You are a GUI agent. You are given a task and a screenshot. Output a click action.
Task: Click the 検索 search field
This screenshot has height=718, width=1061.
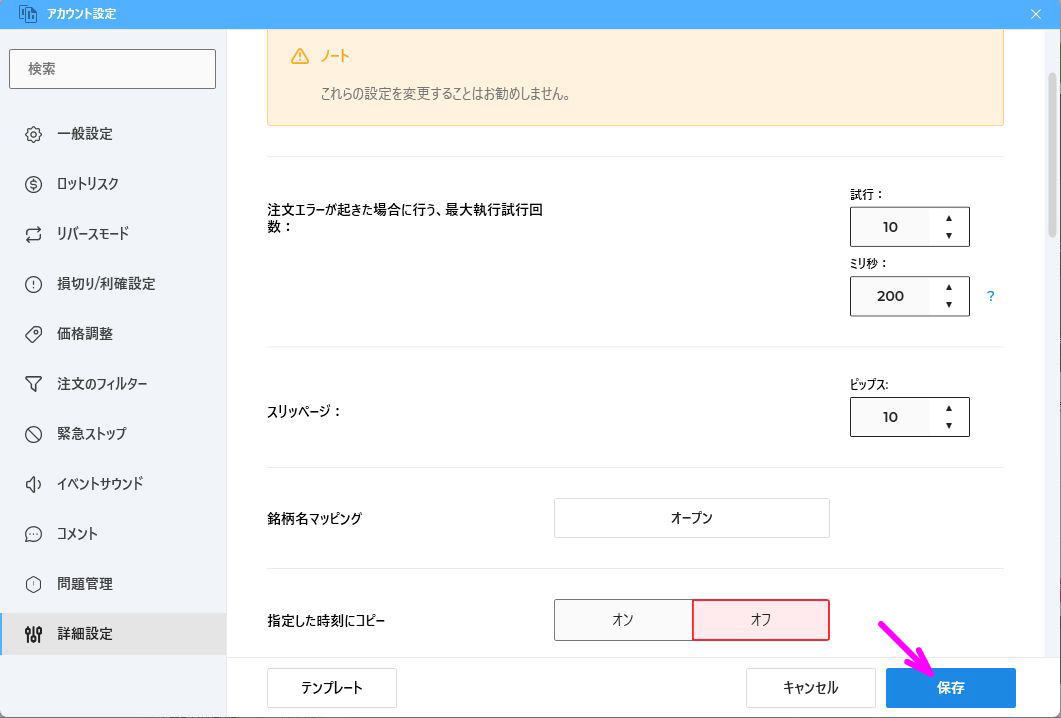pyautogui.click(x=112, y=68)
